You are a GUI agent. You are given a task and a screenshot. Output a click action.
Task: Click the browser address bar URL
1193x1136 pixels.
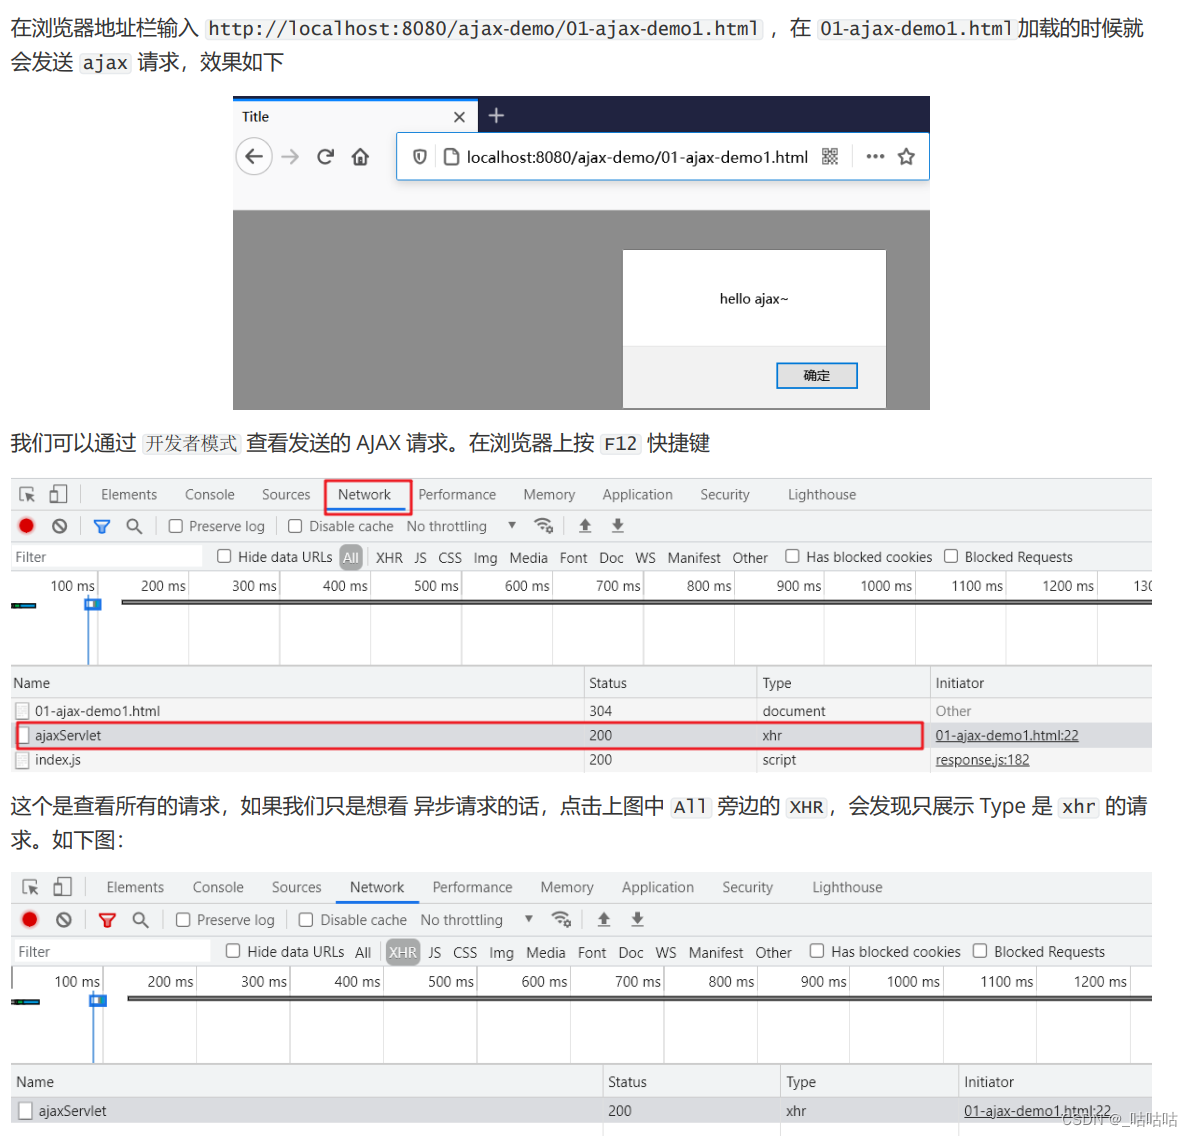[x=637, y=157]
